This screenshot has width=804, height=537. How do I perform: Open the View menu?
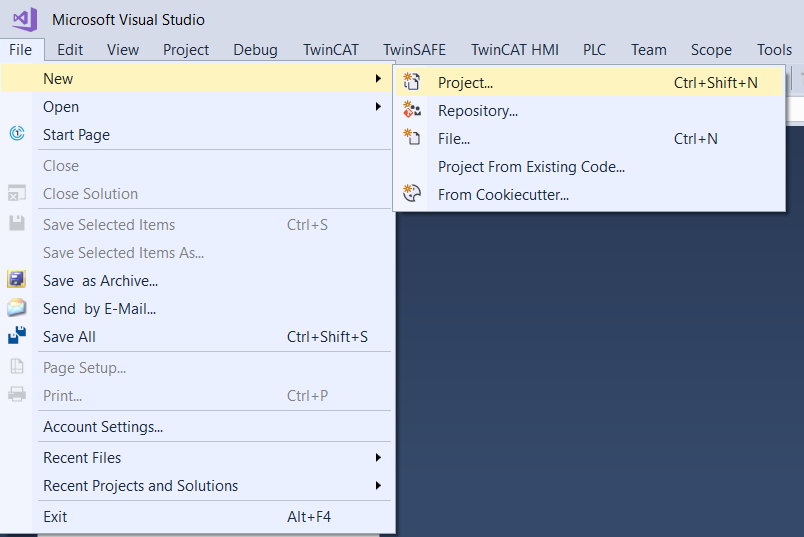click(x=123, y=50)
